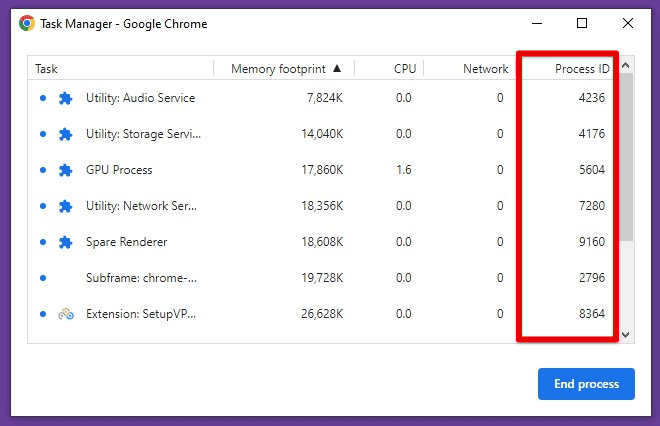This screenshot has height=426, width=660.
Task: Sort by the Process ID column
Action: (583, 68)
